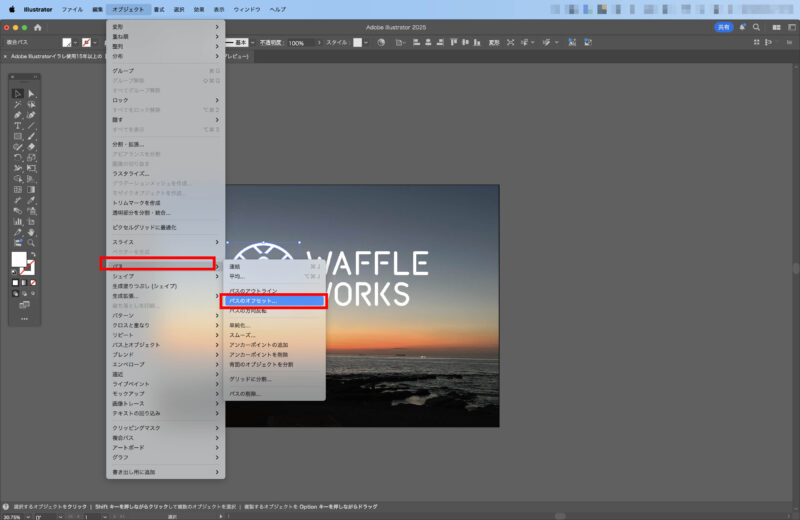The height and width of the screenshot is (520, 800).
Task: Click the white Fill color swatch
Action: pos(19,260)
